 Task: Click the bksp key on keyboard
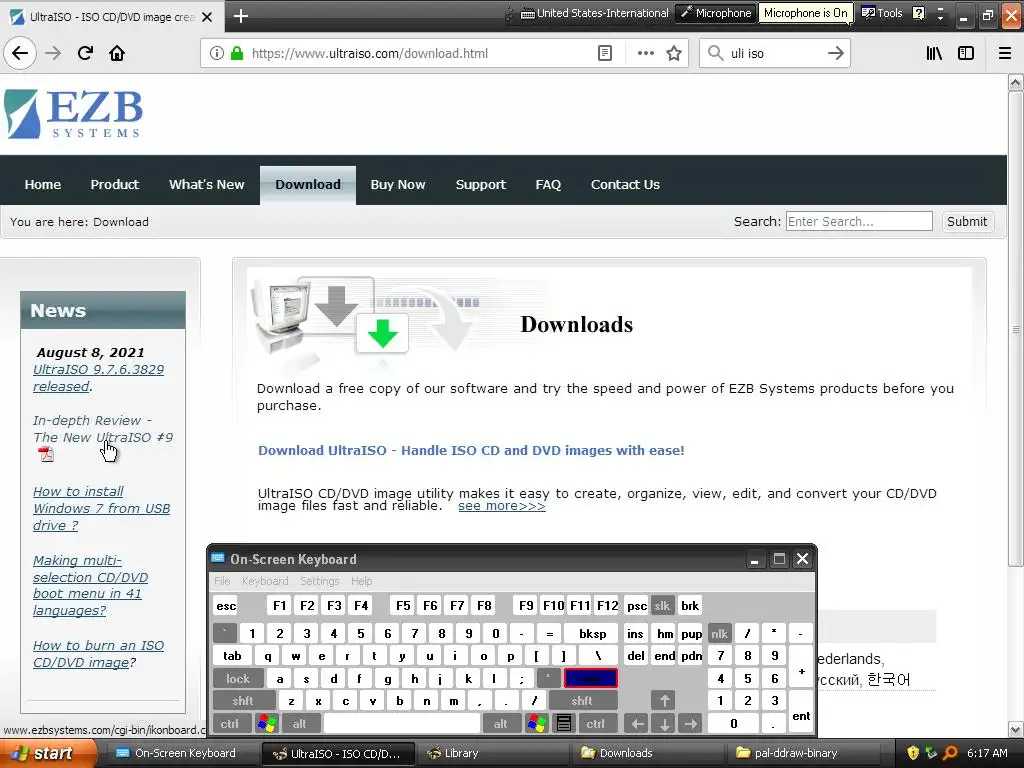592,633
